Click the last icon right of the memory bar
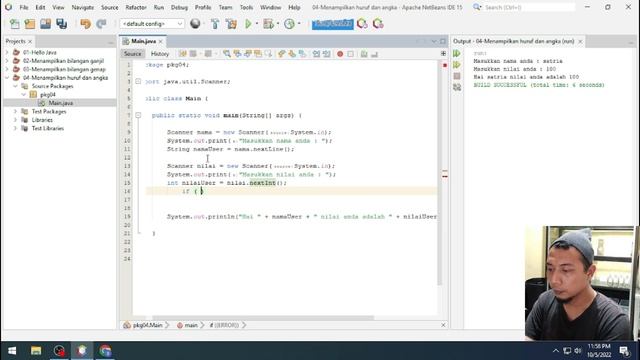640x360 pixels. tap(378, 24)
